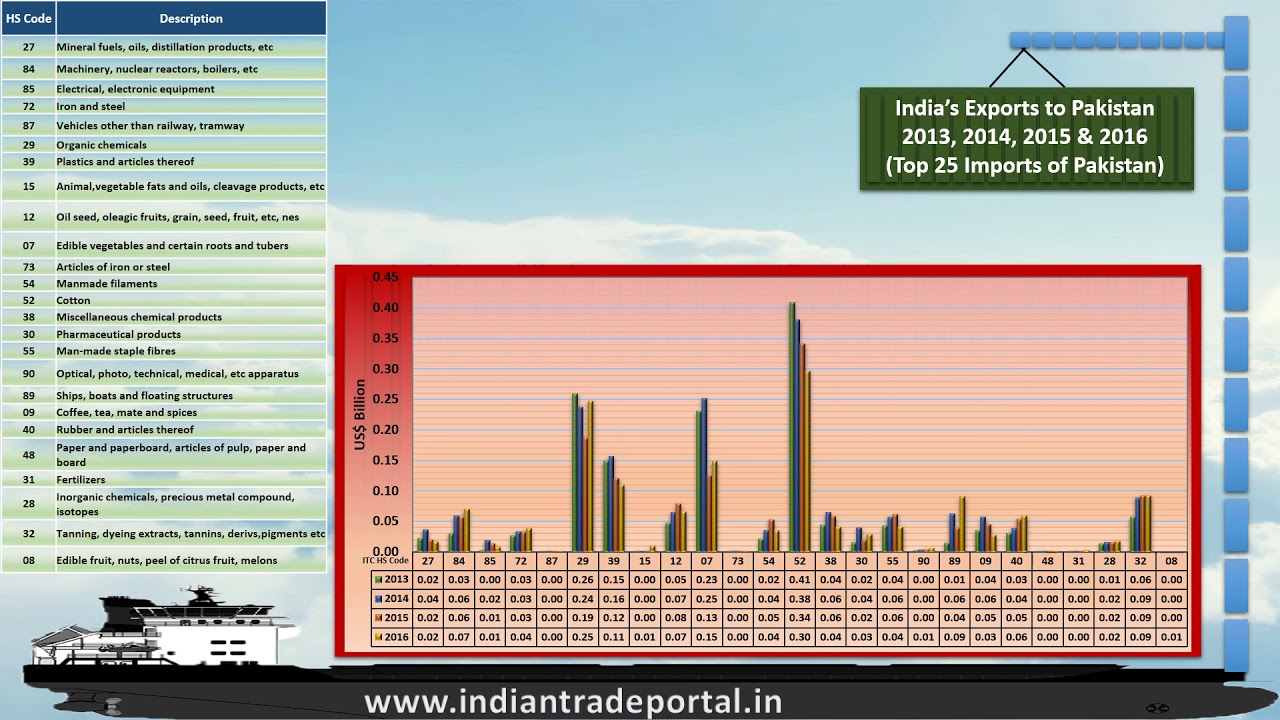The height and width of the screenshot is (720, 1280).
Task: Click the Description column header
Action: (191, 18)
